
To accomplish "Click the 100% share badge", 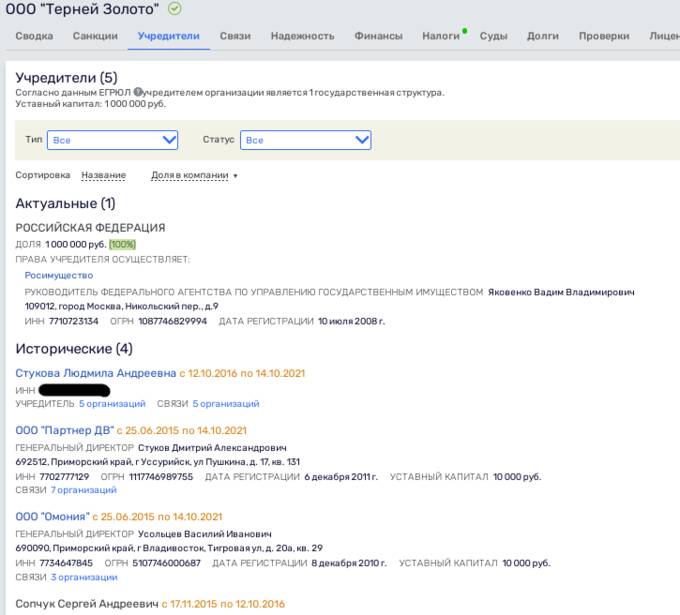I will click(122, 245).
